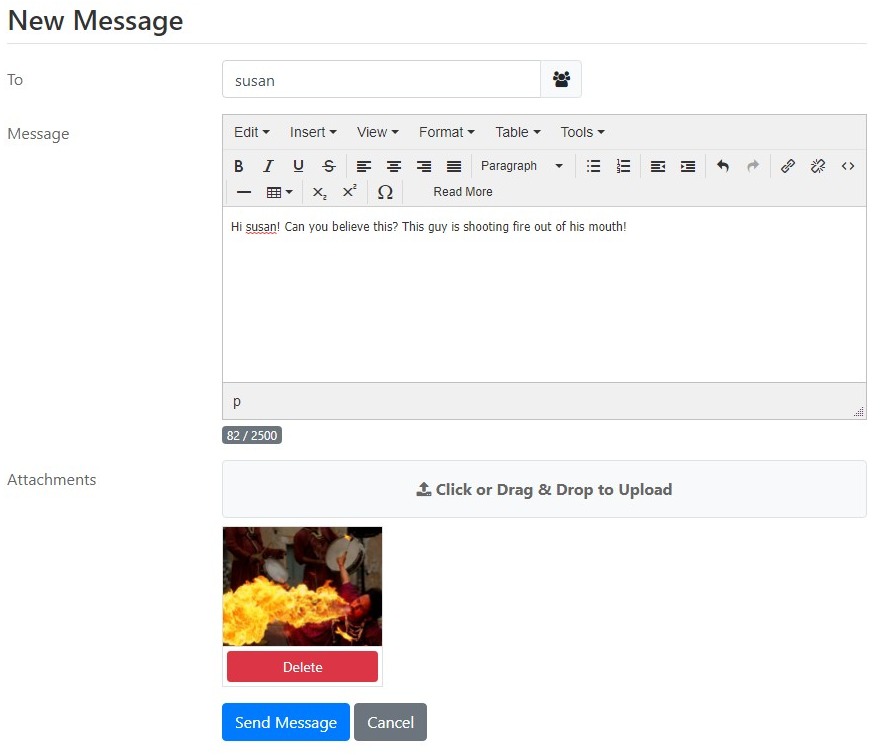Open the recipient picker icon
The height and width of the screenshot is (755, 883).
pos(561,79)
